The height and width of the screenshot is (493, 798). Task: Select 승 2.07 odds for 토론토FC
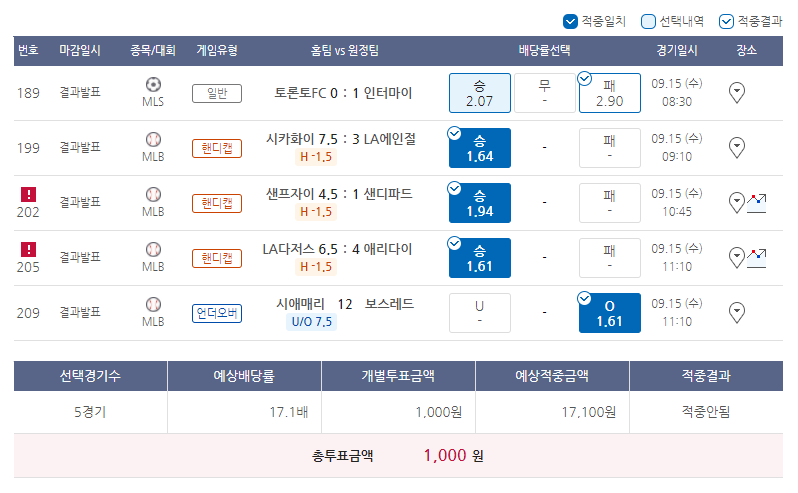click(x=479, y=93)
